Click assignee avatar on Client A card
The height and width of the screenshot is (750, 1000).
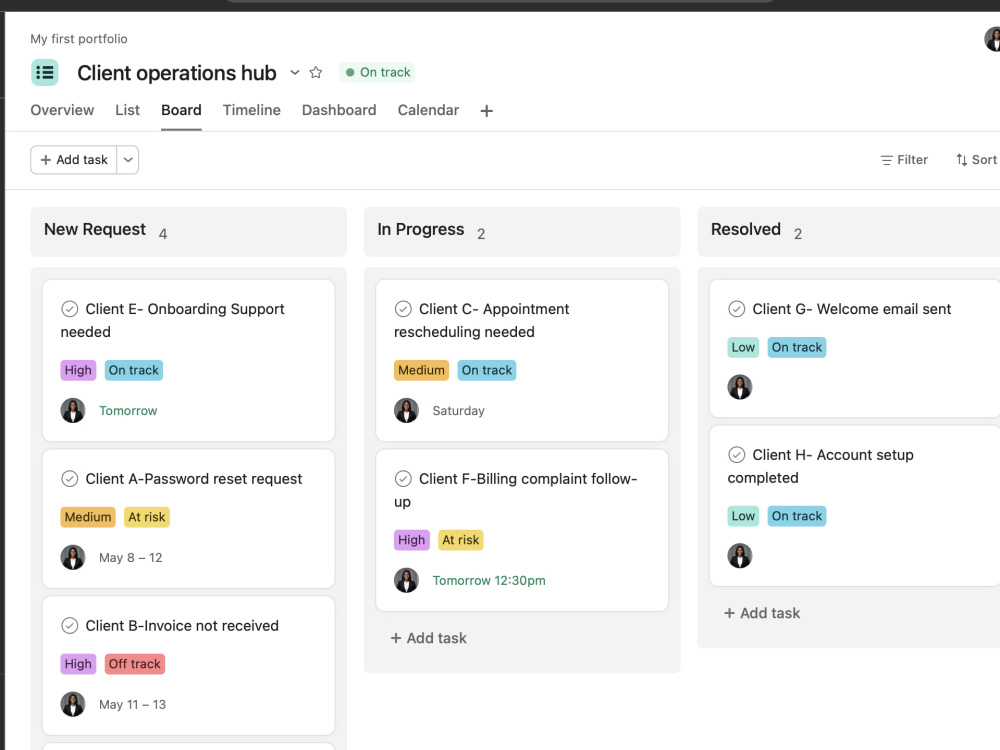click(x=73, y=557)
